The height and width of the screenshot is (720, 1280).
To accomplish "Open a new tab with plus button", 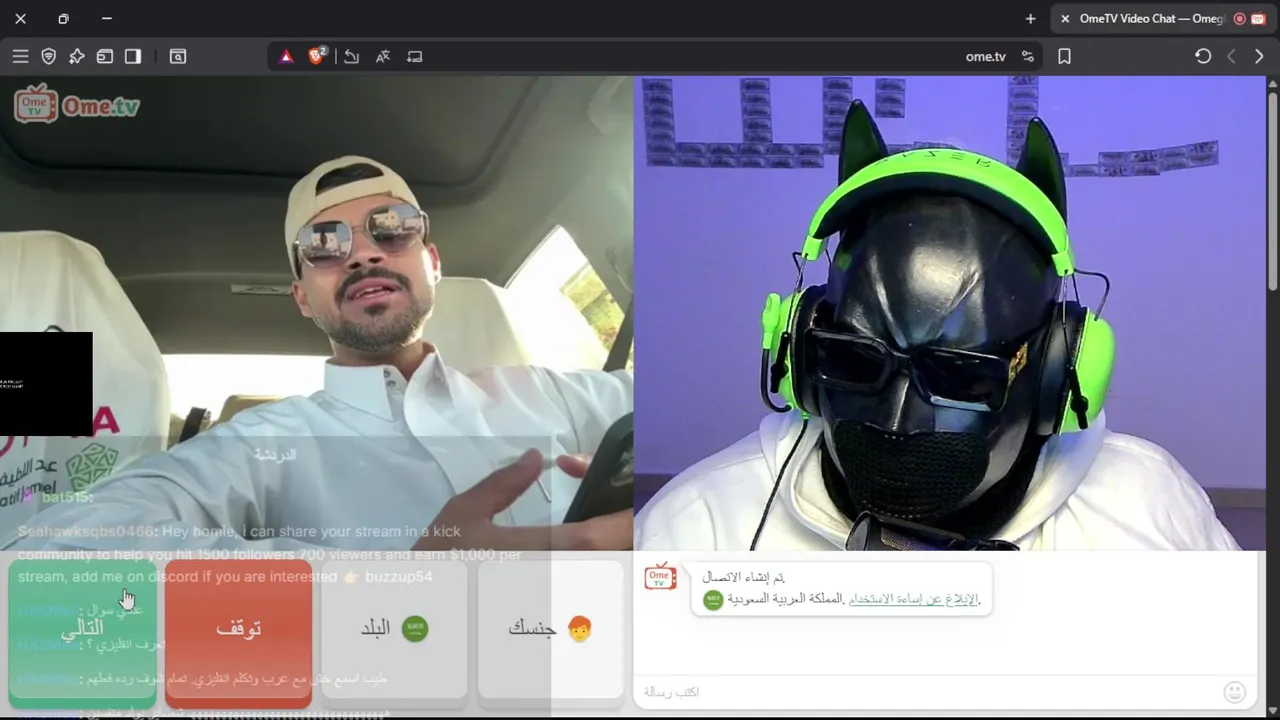I will tap(1030, 18).
